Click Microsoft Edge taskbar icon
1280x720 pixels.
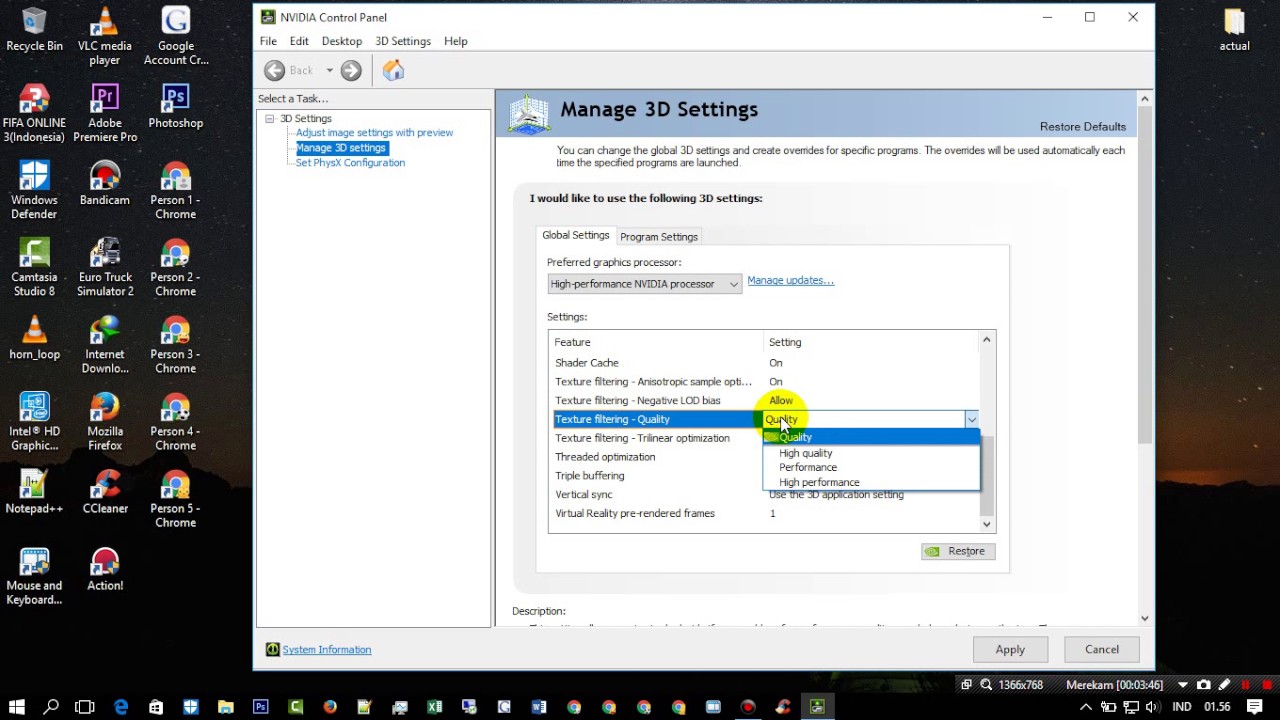(x=121, y=707)
